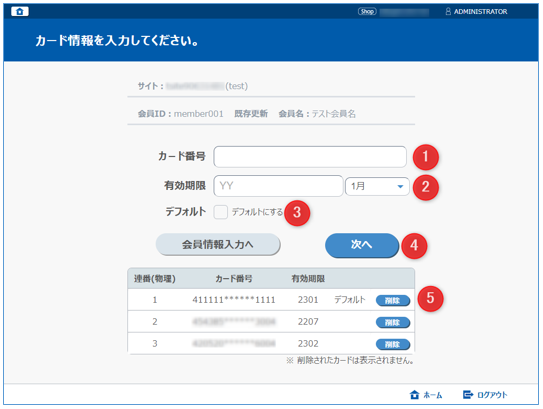
Task: Click the 会員名：テスト会員名 text
Action: point(317,114)
